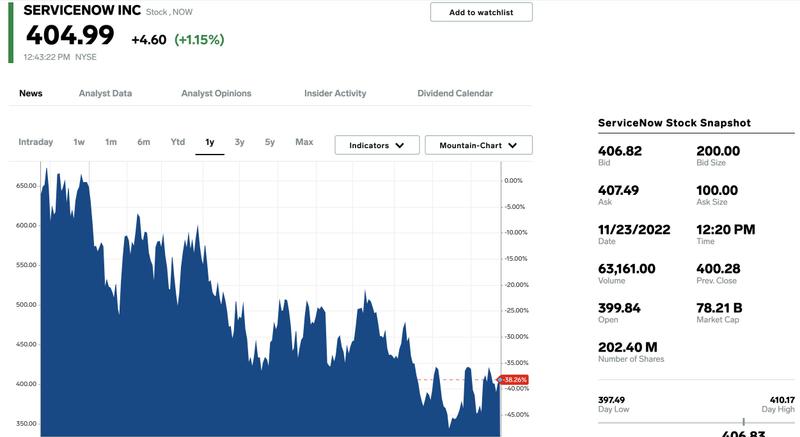Image resolution: width=800 pixels, height=437 pixels.
Task: Click the day range slider marker
Action: [x=743, y=422]
